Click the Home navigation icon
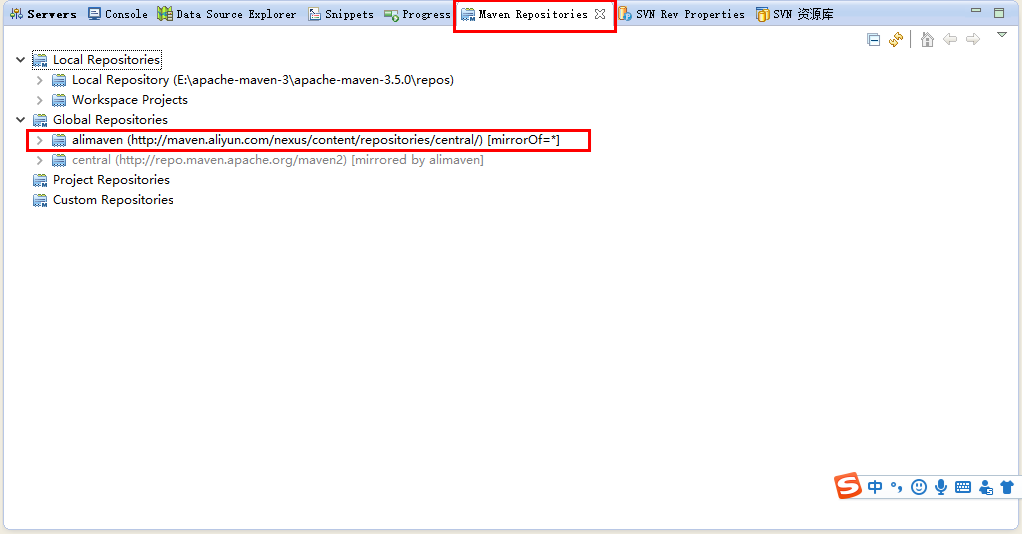 (x=927, y=40)
